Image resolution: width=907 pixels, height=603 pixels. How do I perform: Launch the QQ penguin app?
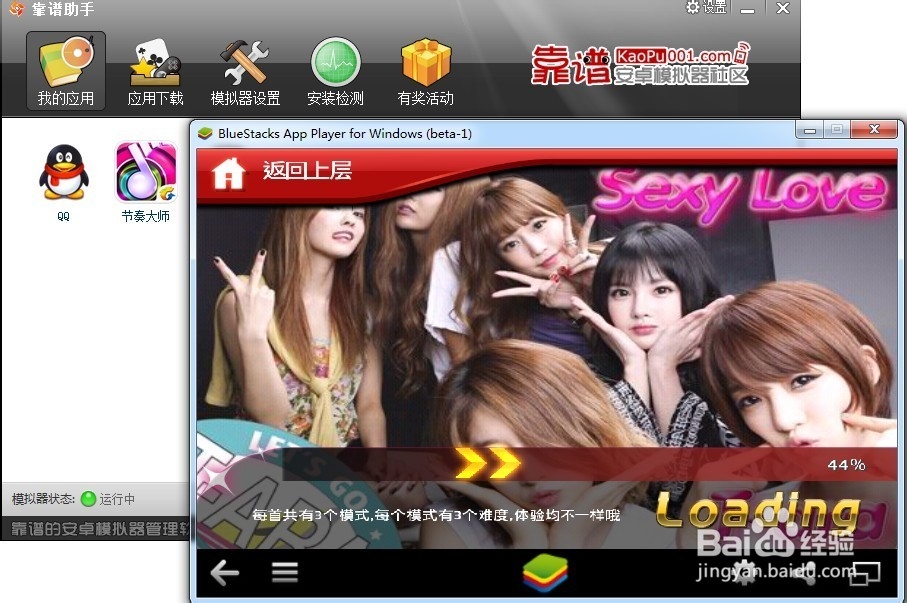coord(64,182)
